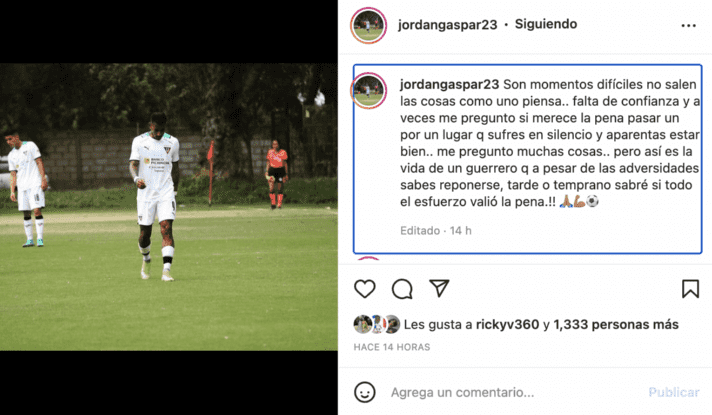
Task: View the 1,333 personas más likes list
Action: 616,325
